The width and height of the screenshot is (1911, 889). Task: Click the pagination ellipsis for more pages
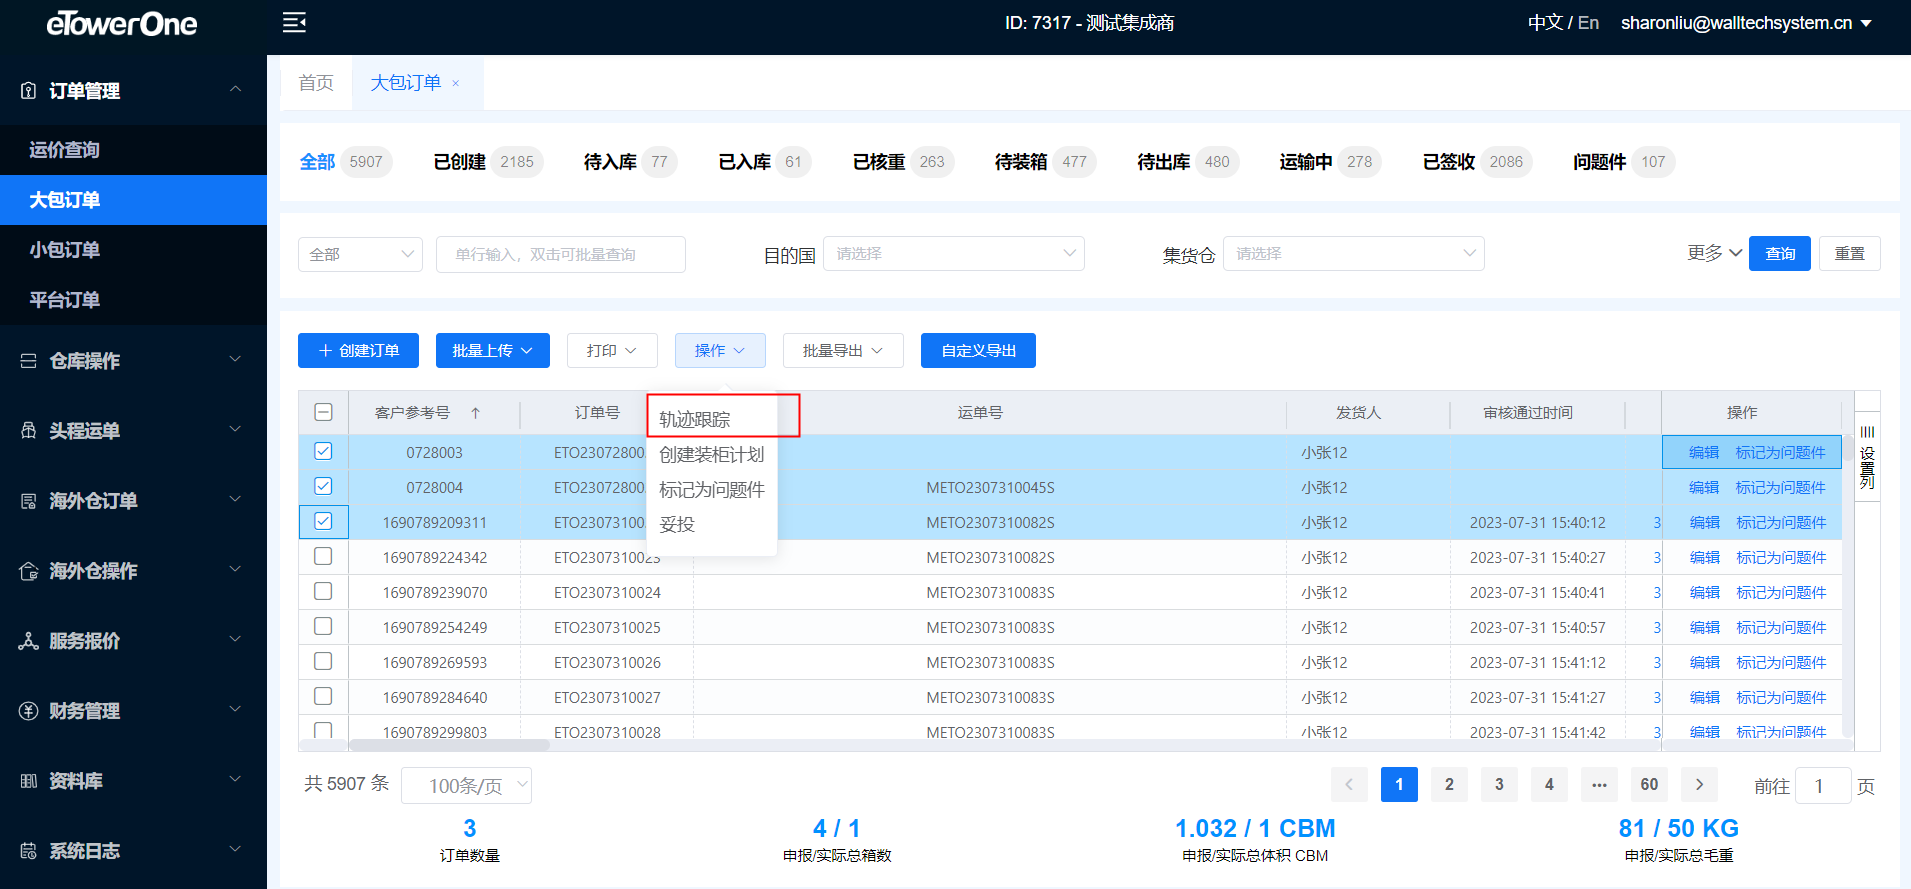coord(1599,785)
